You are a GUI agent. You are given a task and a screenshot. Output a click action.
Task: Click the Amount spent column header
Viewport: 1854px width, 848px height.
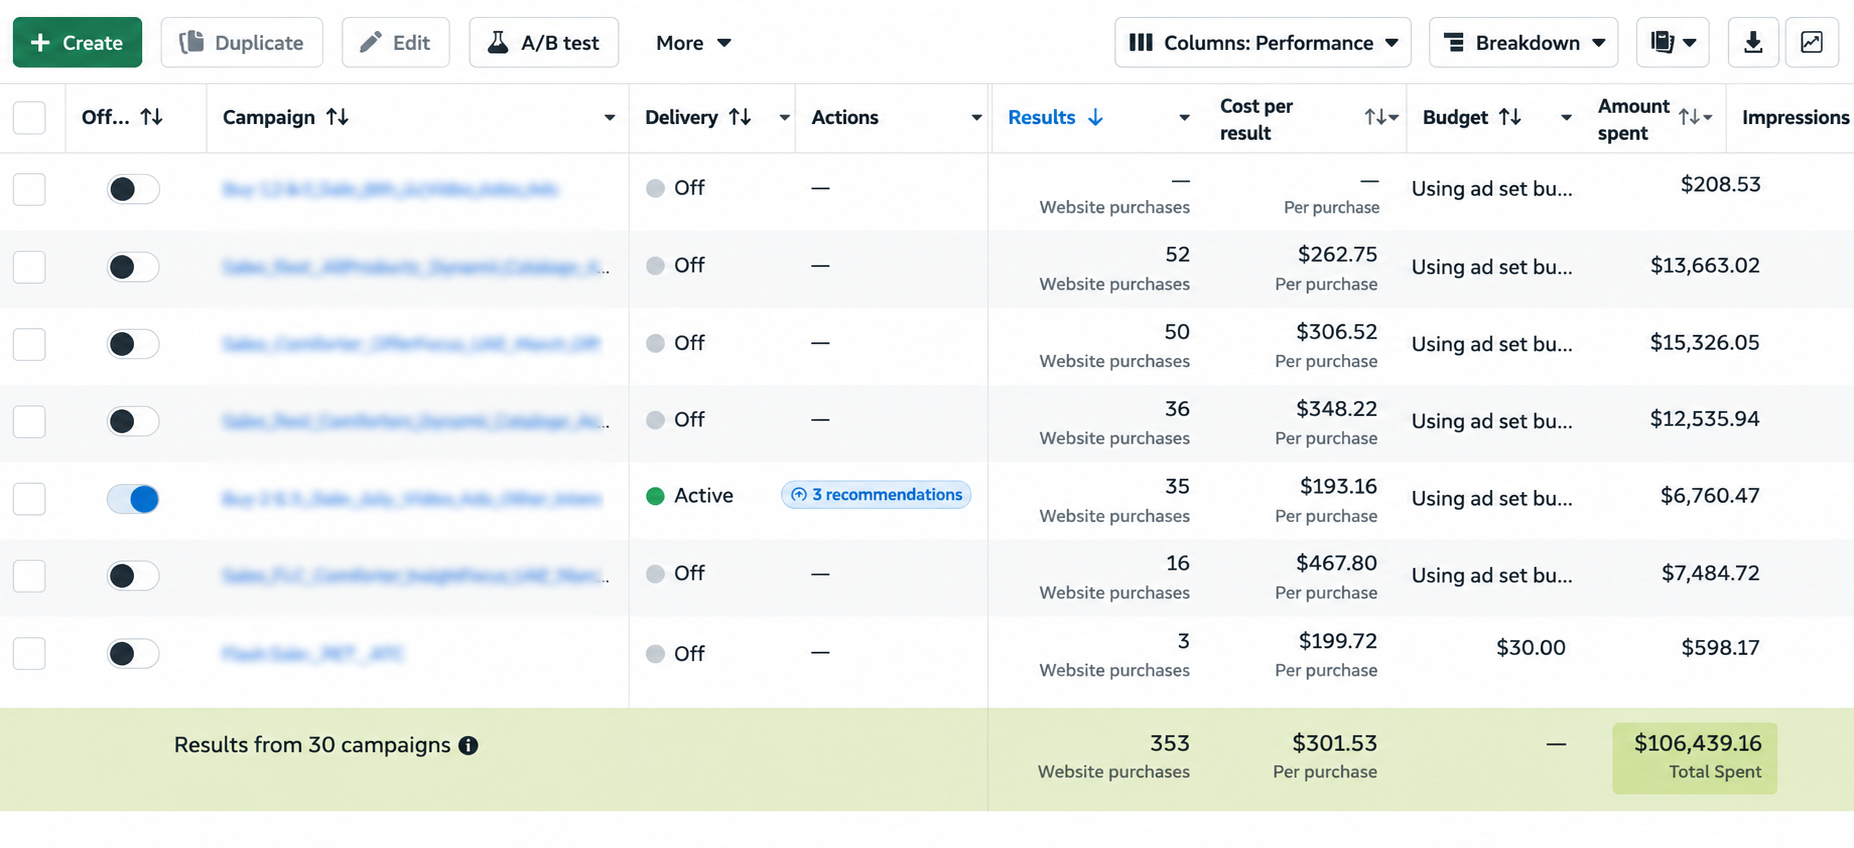[1633, 119]
